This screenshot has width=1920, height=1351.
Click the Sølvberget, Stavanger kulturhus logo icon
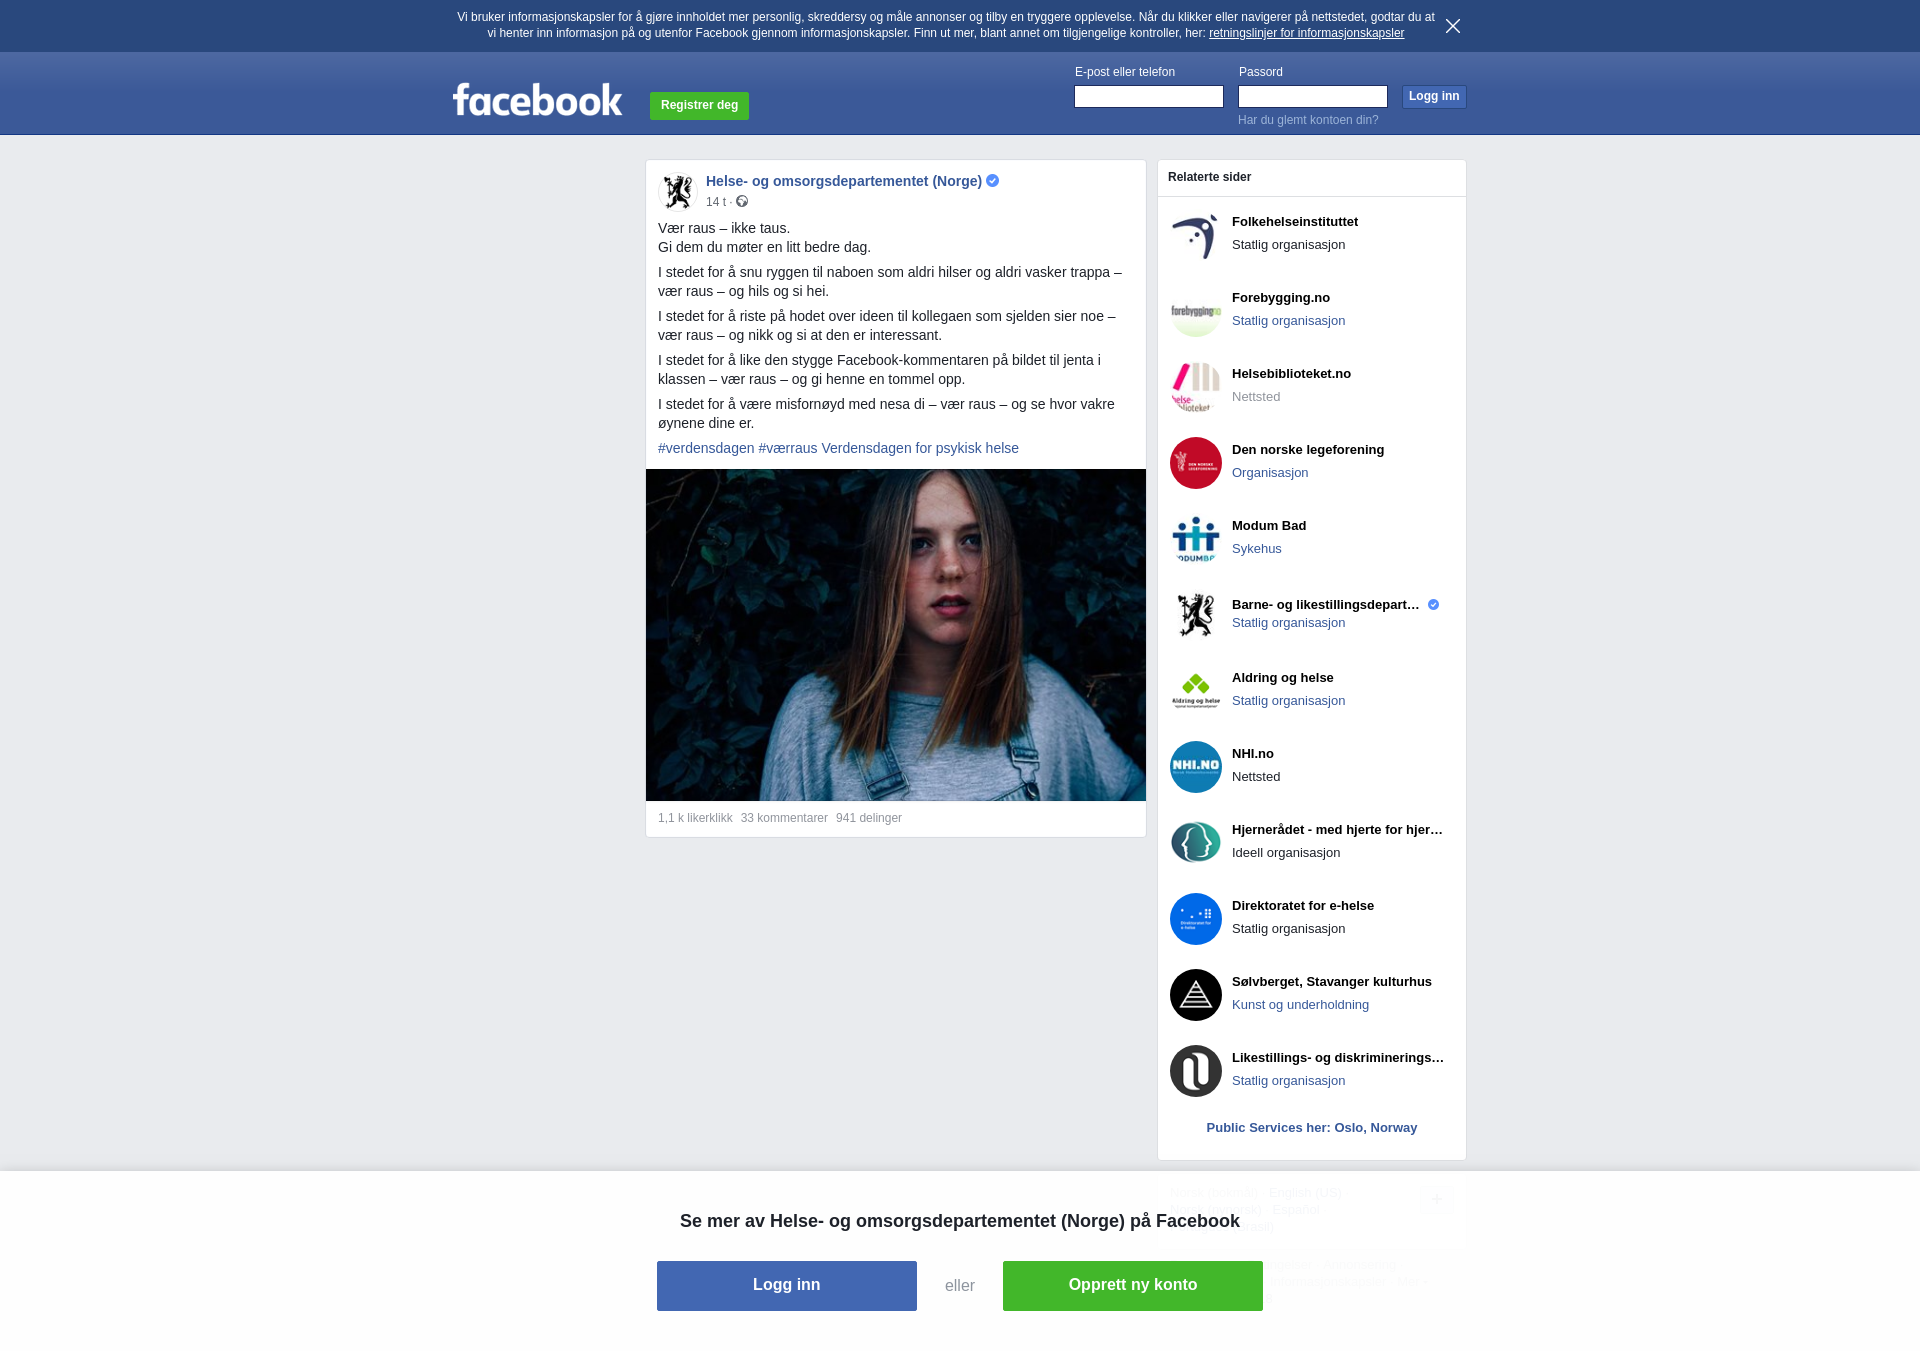point(1196,995)
